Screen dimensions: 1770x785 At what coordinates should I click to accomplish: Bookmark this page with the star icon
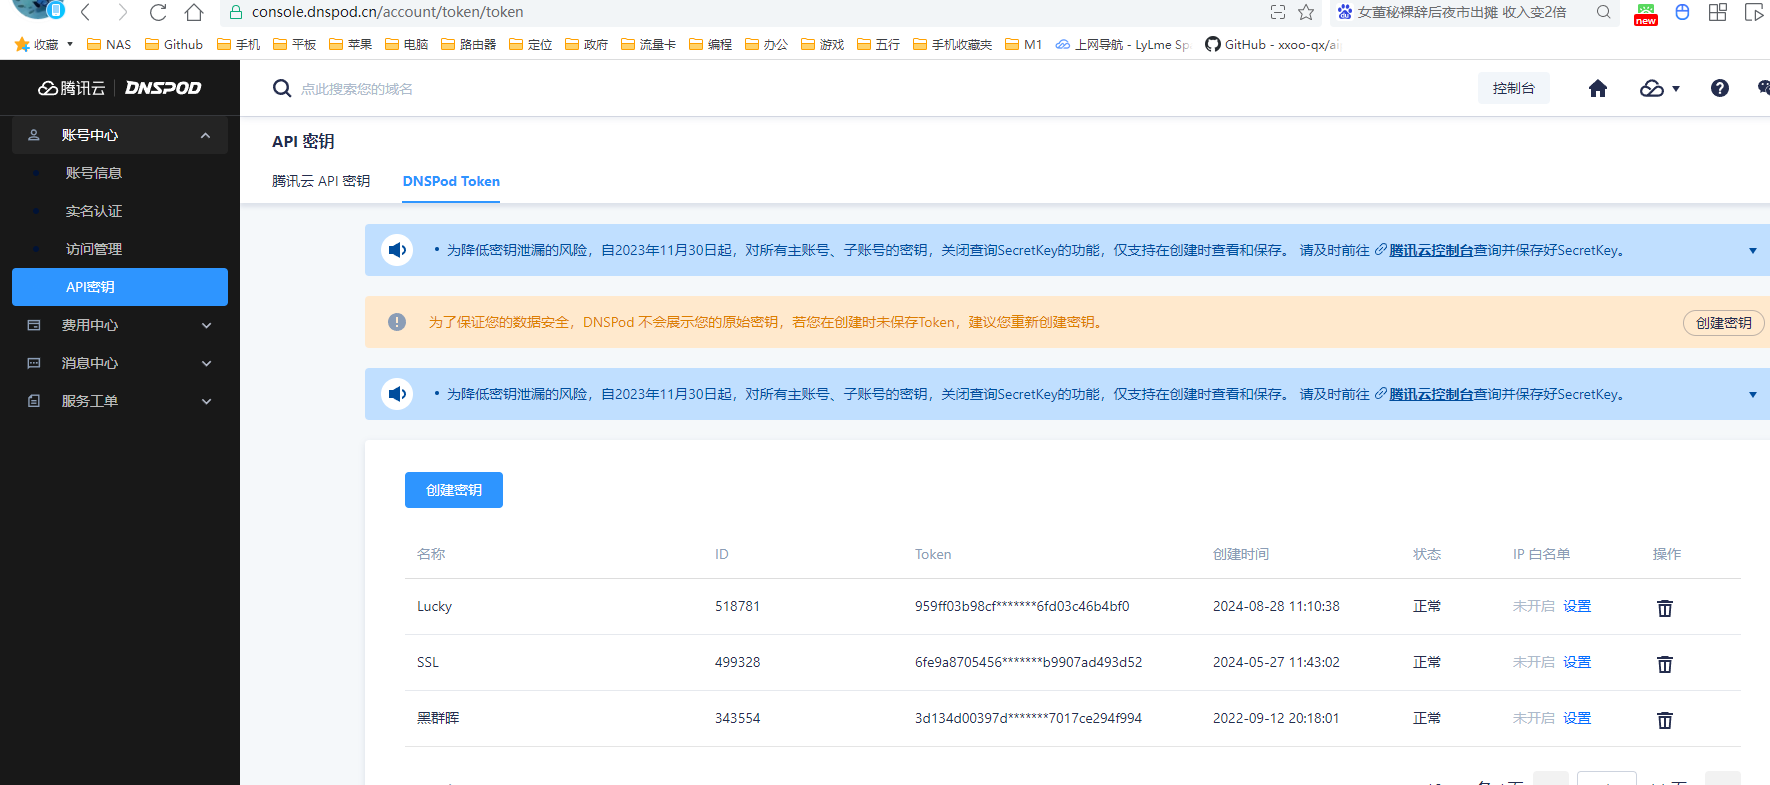point(1306,12)
